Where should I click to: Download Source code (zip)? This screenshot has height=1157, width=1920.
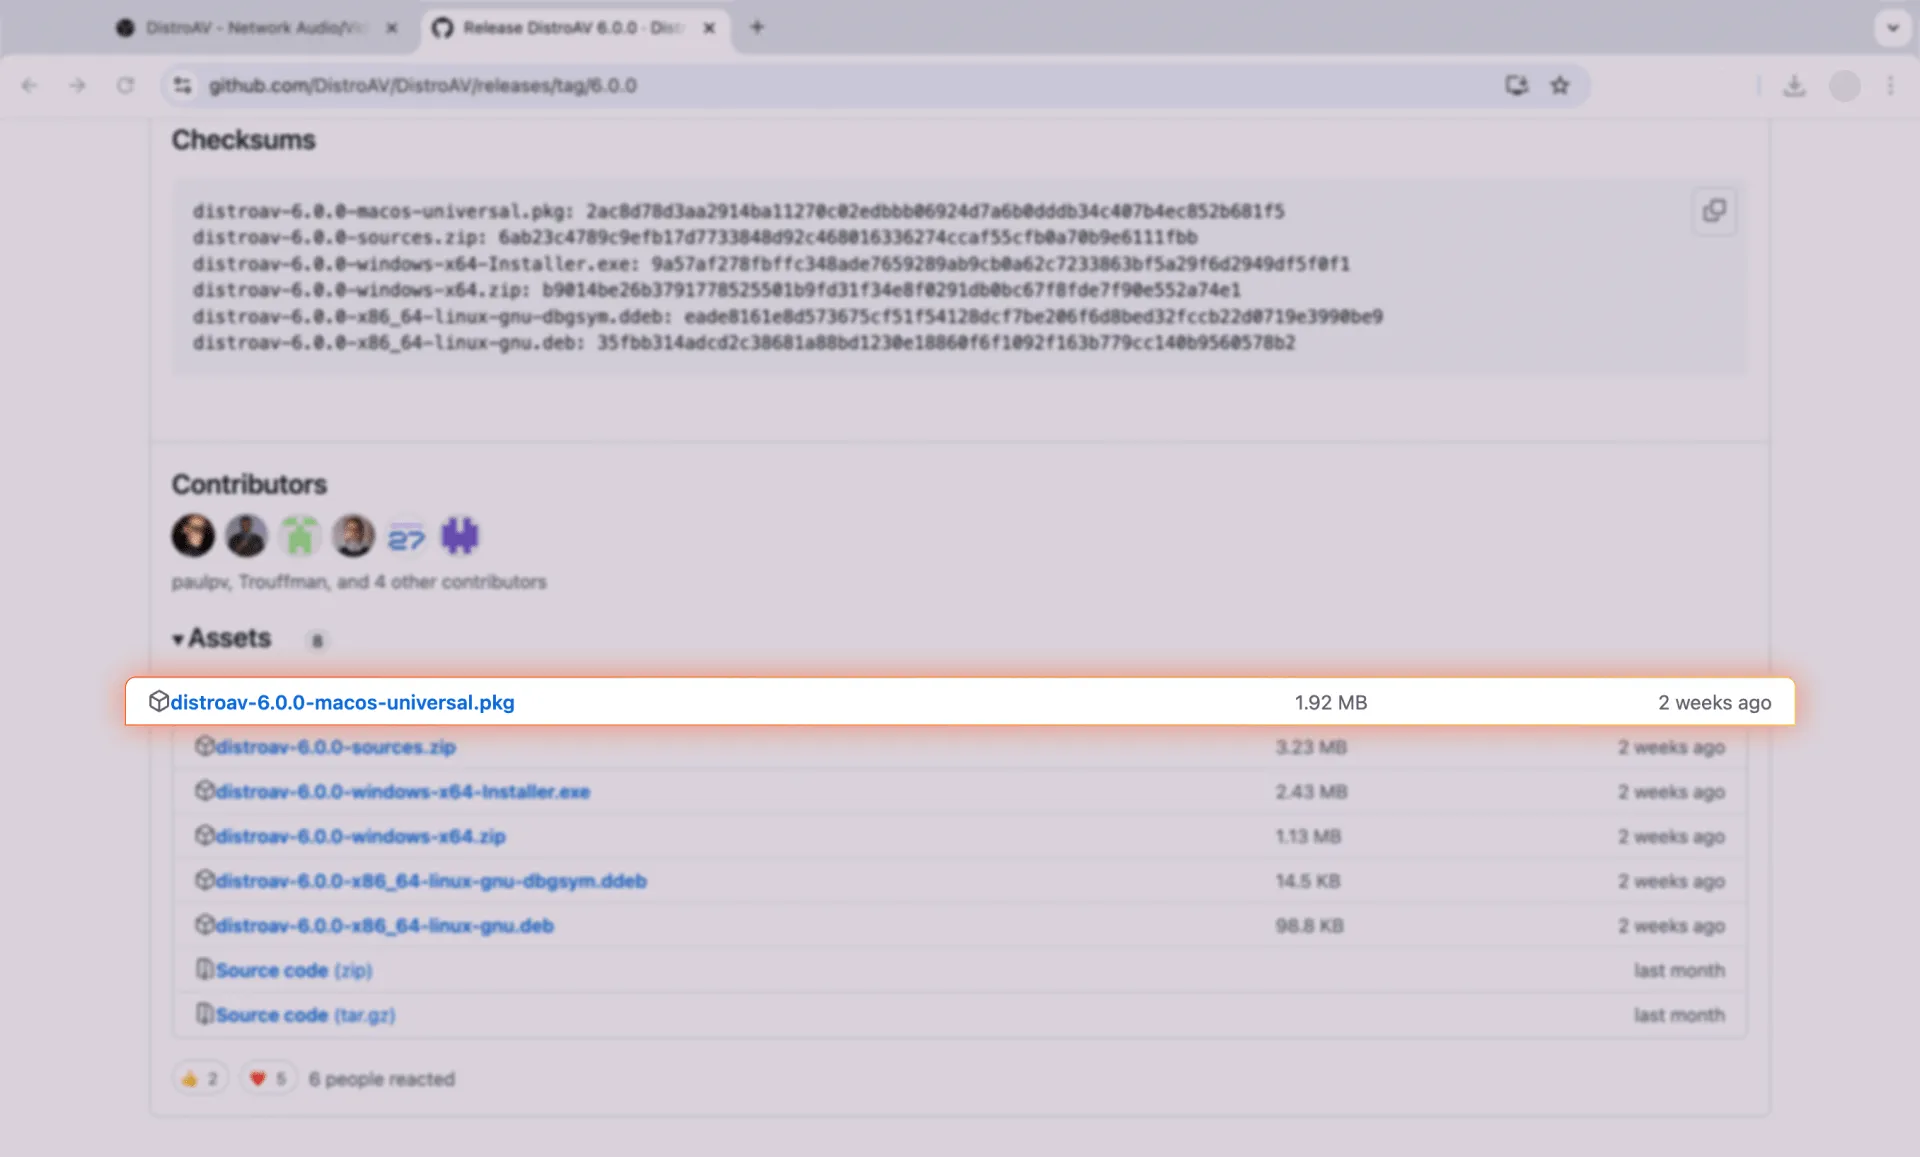294,970
